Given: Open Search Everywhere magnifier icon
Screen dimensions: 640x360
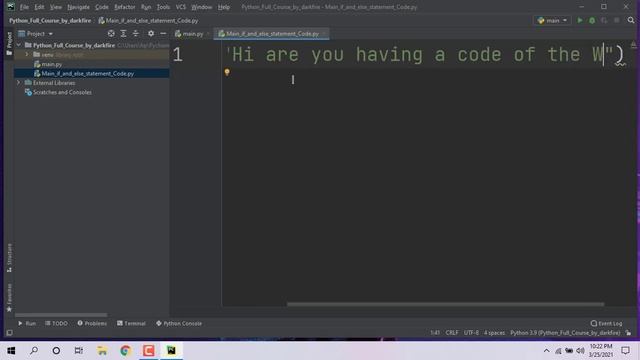Looking at the screenshot, I should [x=631, y=20].
